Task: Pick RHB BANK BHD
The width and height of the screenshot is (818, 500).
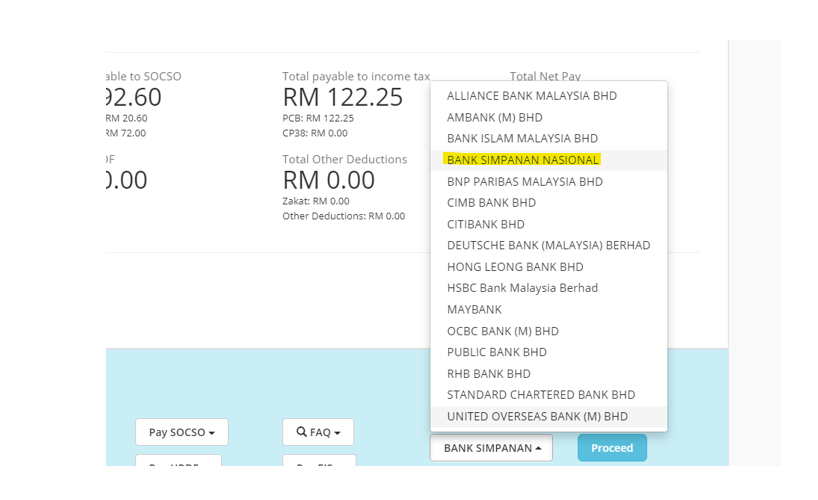Action: click(x=548, y=374)
